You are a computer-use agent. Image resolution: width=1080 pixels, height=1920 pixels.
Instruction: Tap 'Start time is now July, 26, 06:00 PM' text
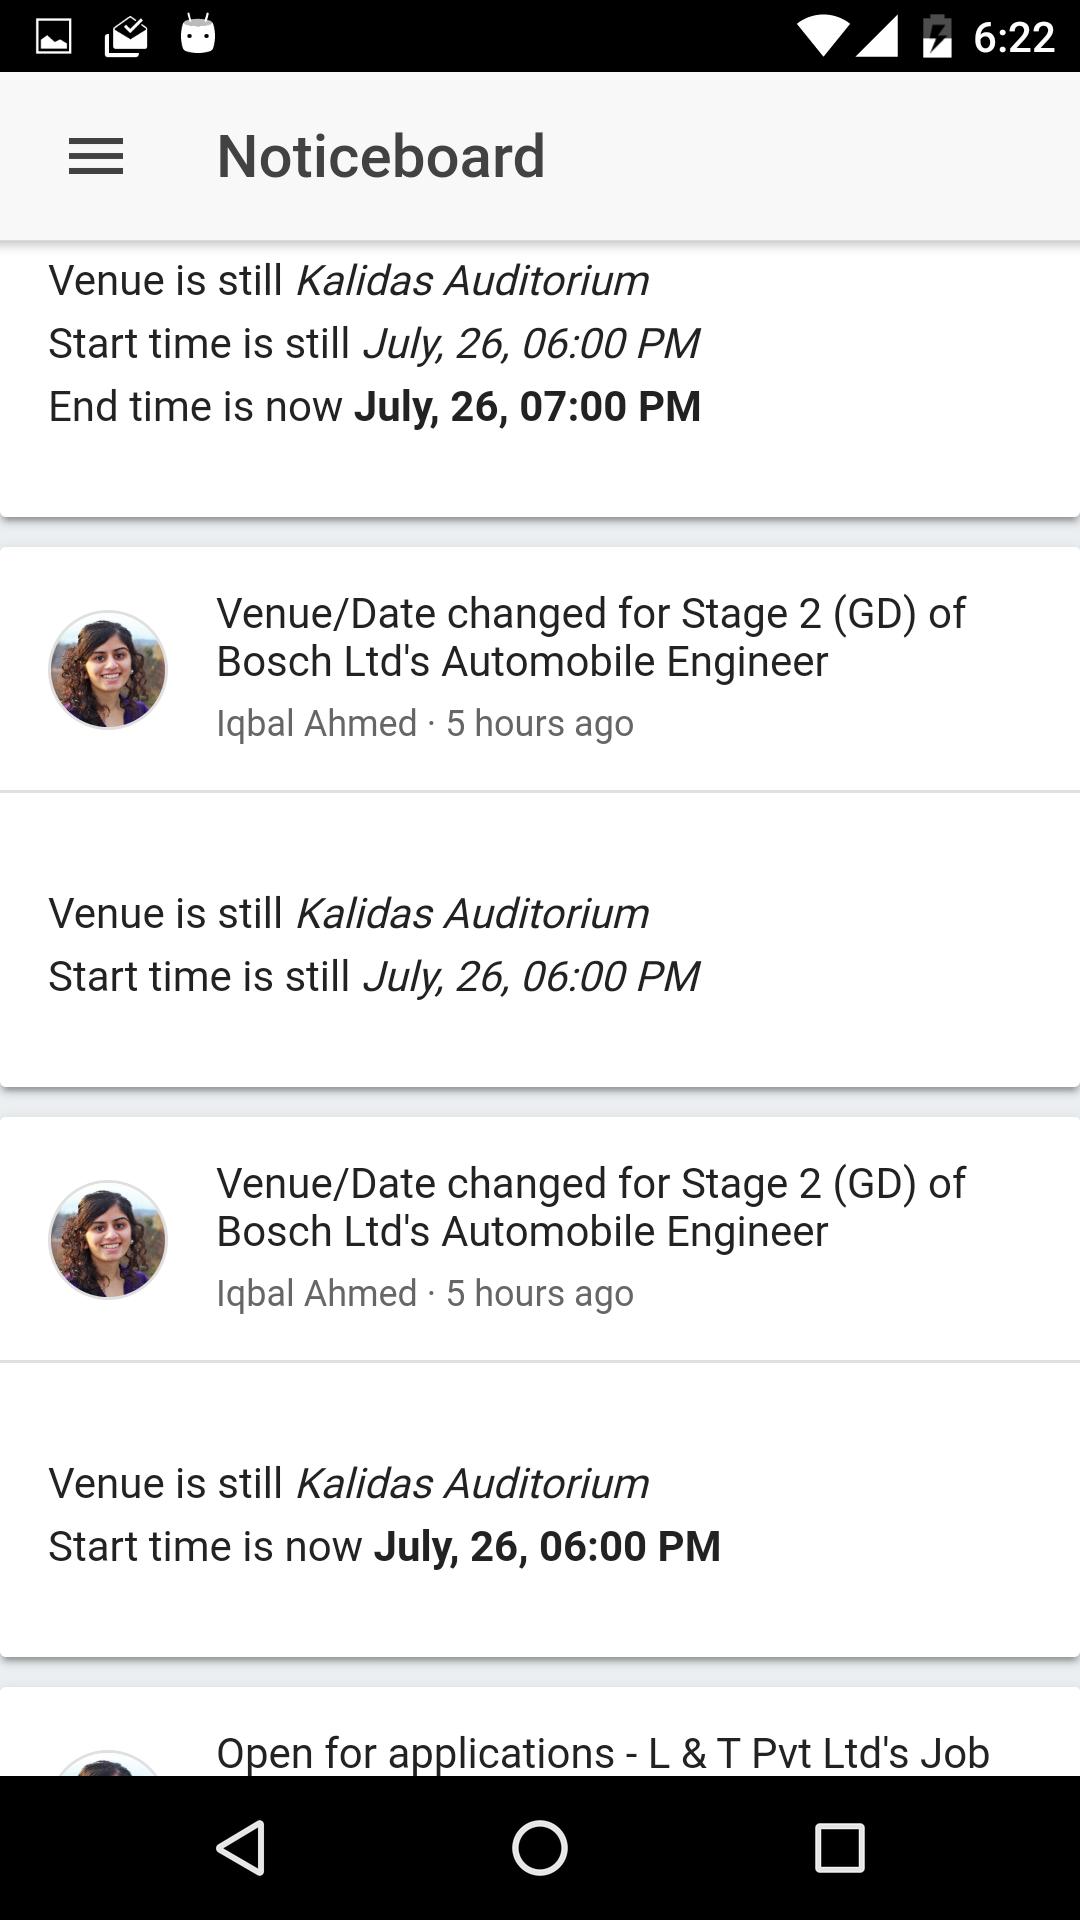[385, 1547]
